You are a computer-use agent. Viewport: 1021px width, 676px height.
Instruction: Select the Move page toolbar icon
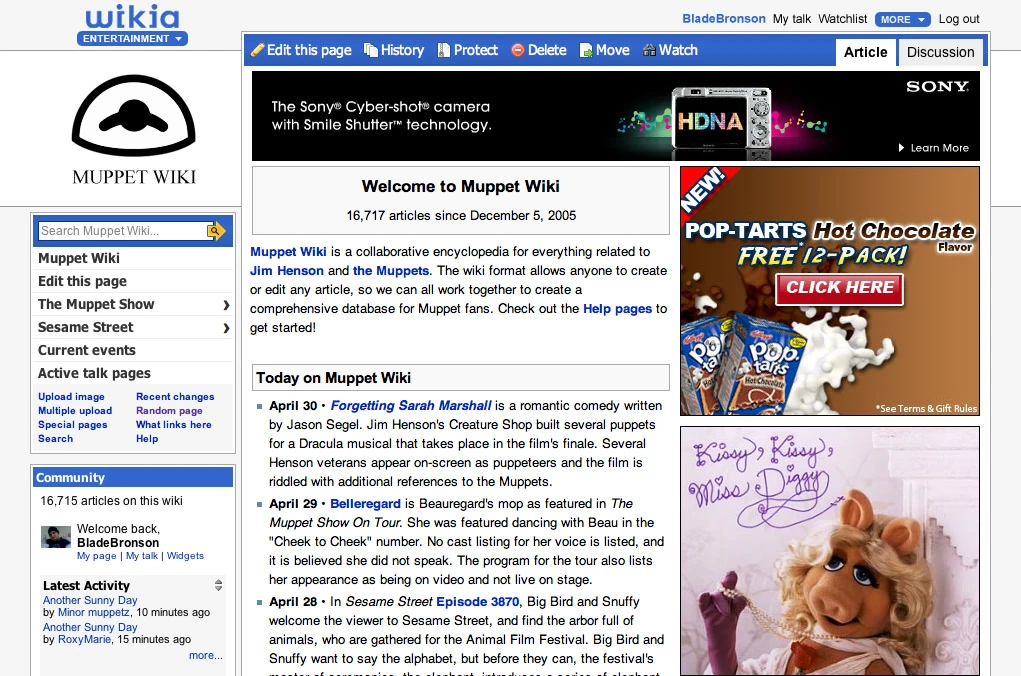coord(585,50)
